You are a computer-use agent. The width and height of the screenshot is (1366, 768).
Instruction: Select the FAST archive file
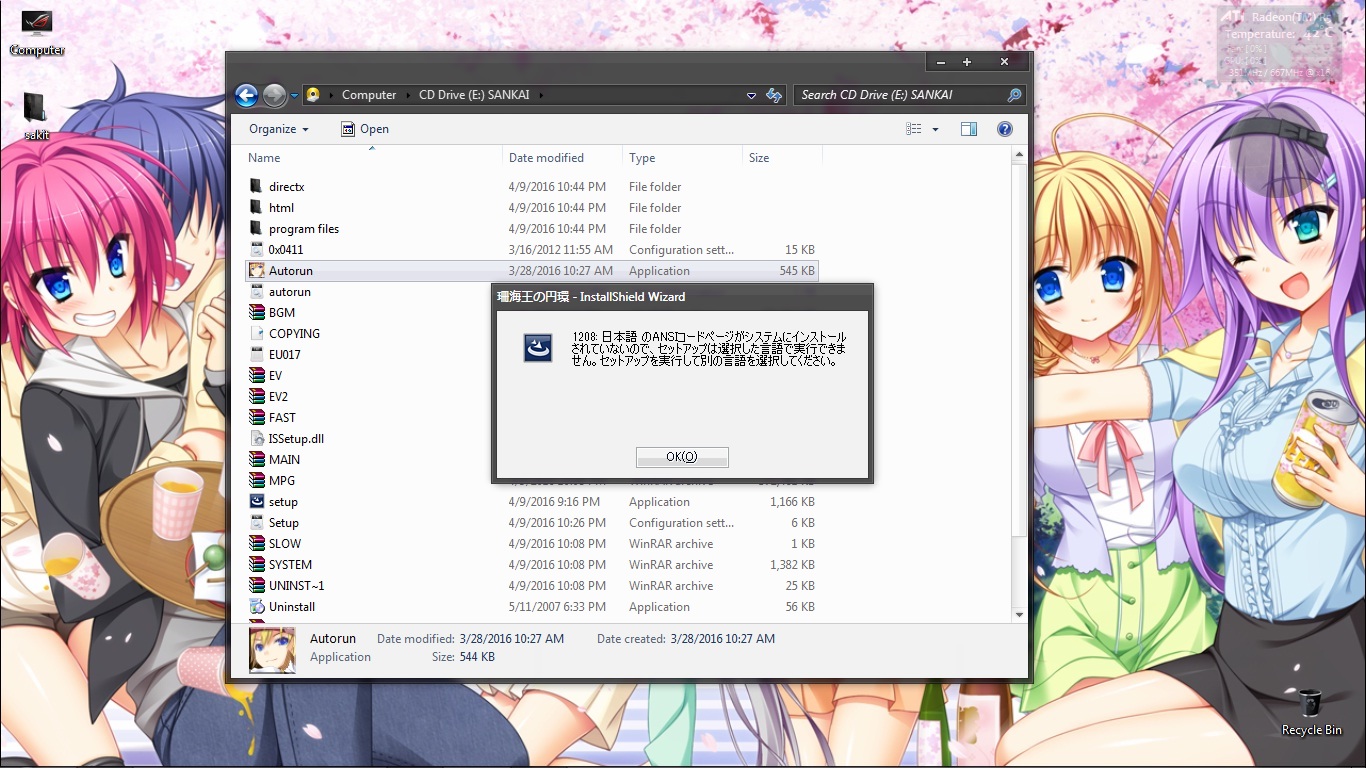click(x=282, y=418)
